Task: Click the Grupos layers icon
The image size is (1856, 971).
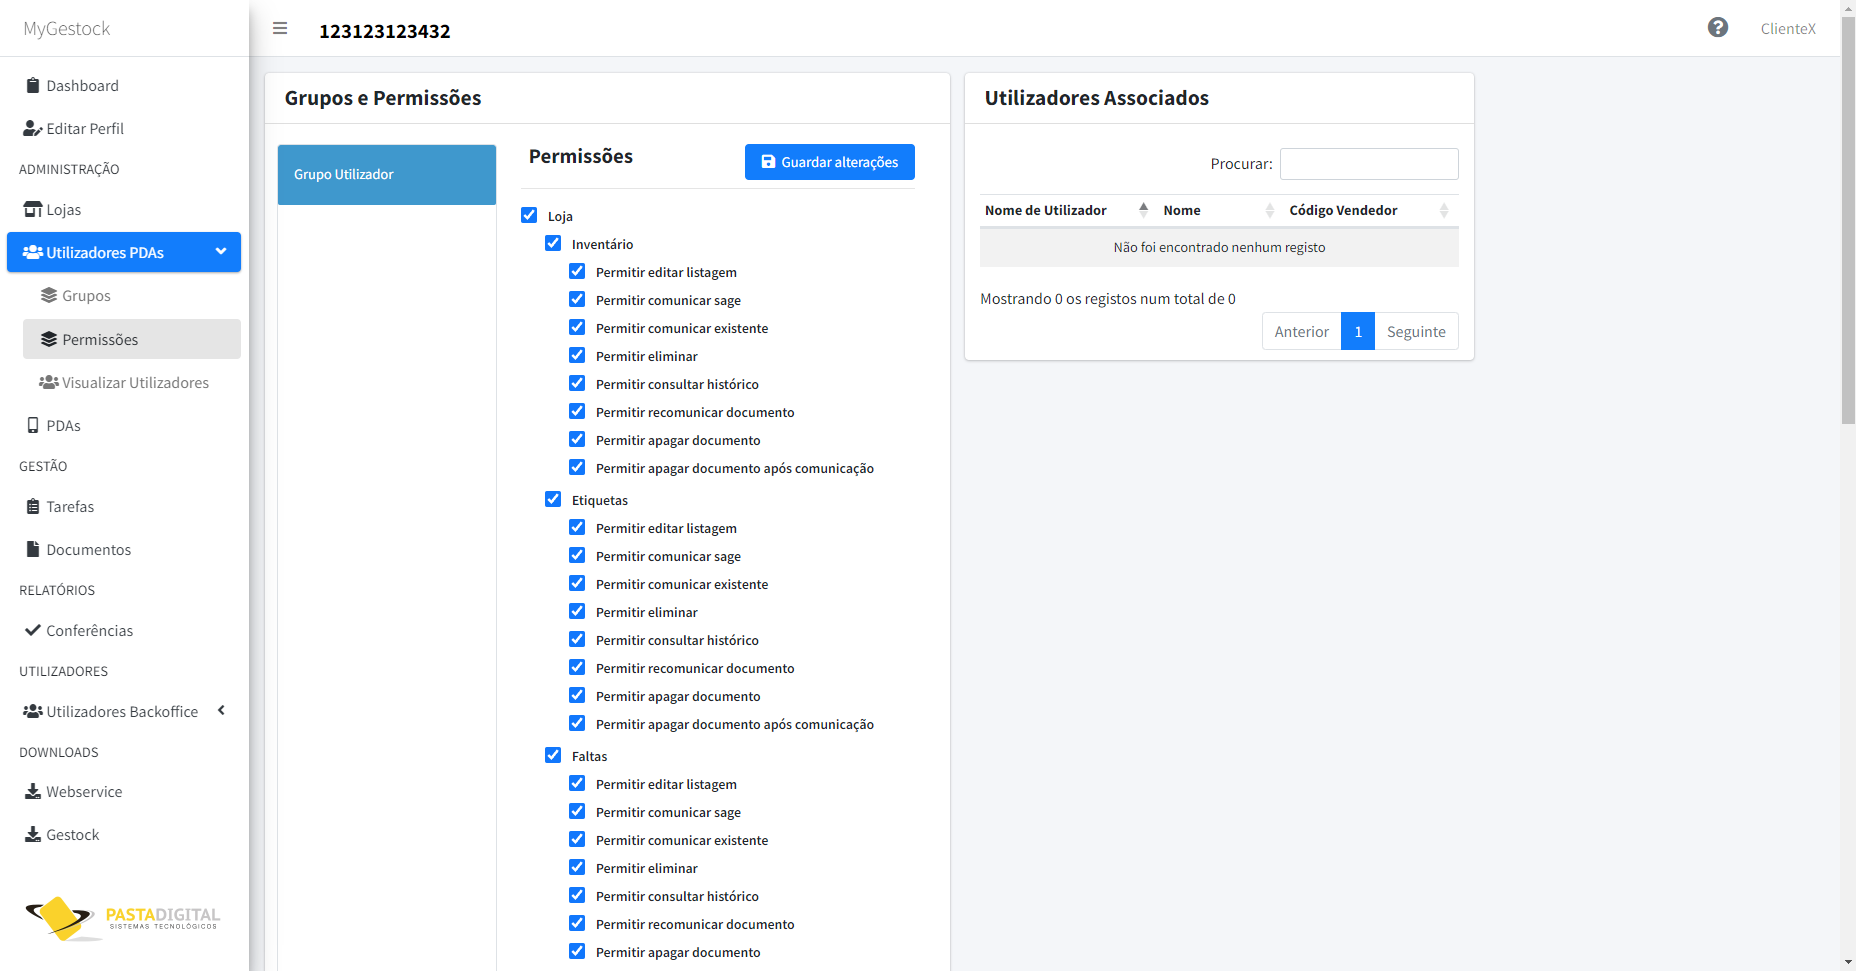Action: point(49,296)
